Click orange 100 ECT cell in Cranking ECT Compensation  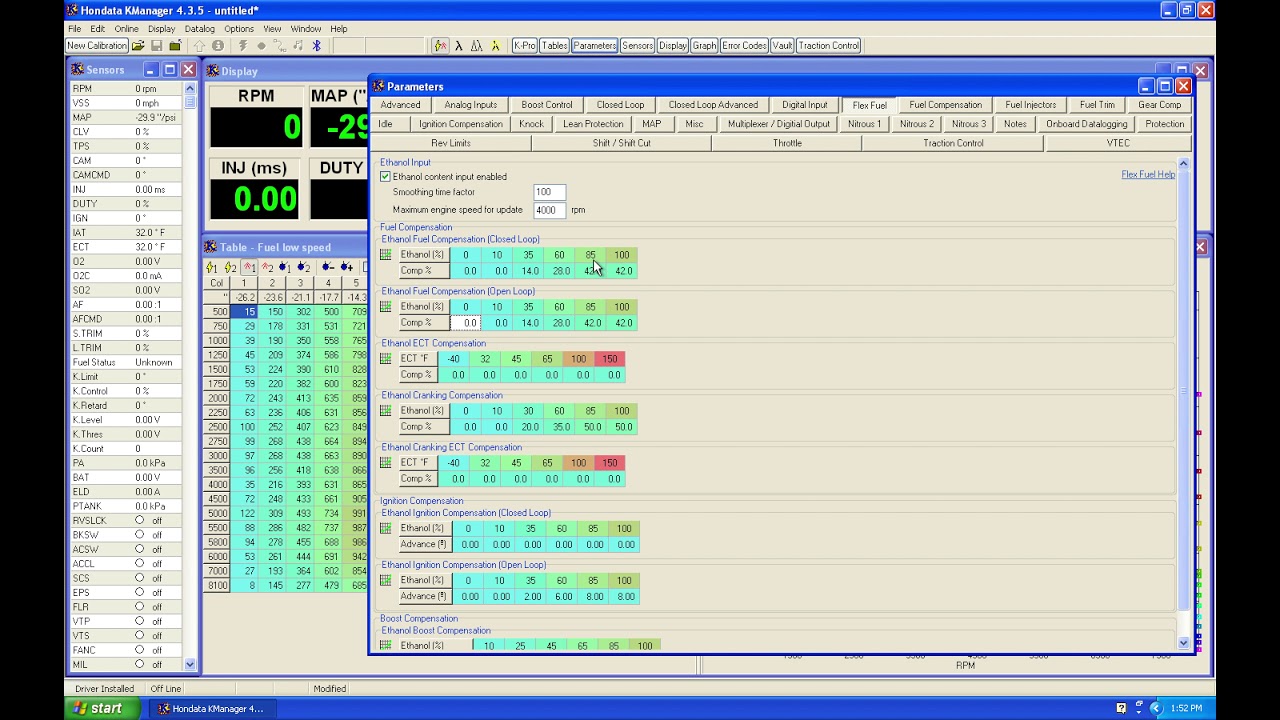tap(578, 463)
